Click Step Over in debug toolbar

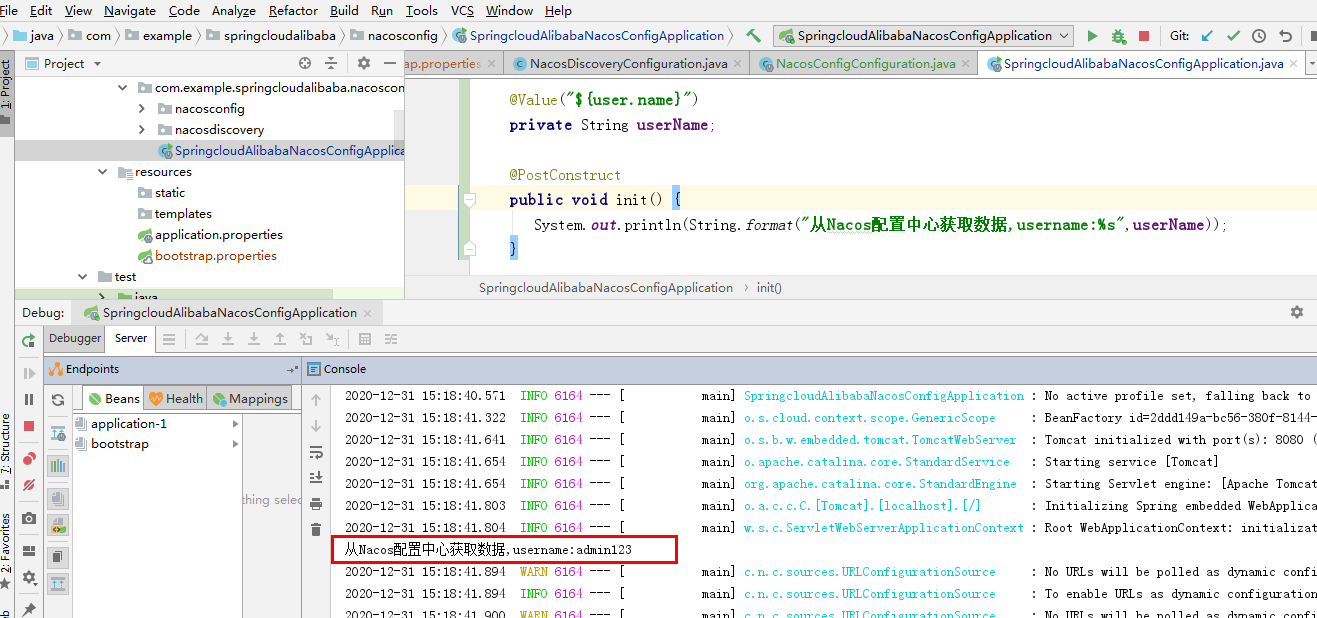click(x=202, y=339)
